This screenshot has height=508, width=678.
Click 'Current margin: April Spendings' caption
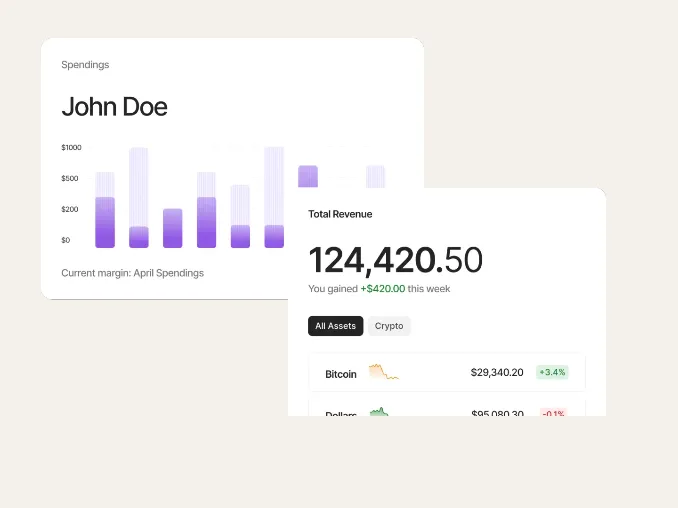coord(132,273)
